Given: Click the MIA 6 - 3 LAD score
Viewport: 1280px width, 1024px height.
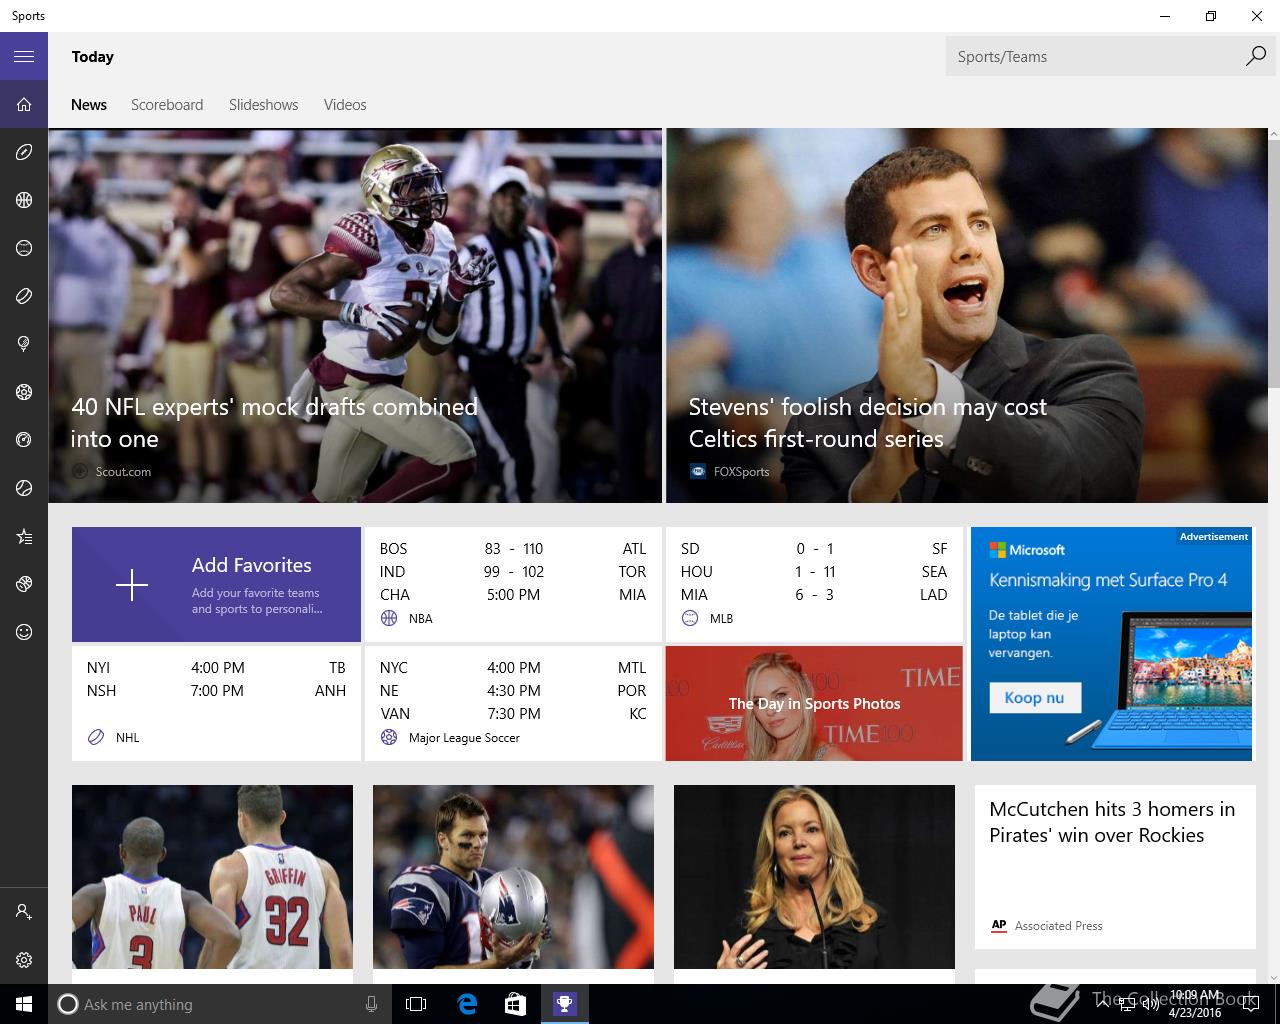Looking at the screenshot, I should (x=814, y=594).
